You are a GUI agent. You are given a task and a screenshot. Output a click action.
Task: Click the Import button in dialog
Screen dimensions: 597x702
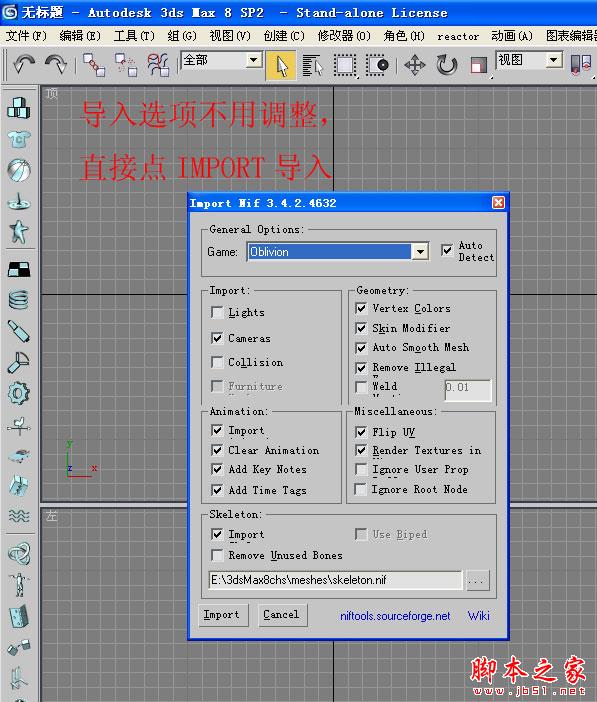pos(222,615)
